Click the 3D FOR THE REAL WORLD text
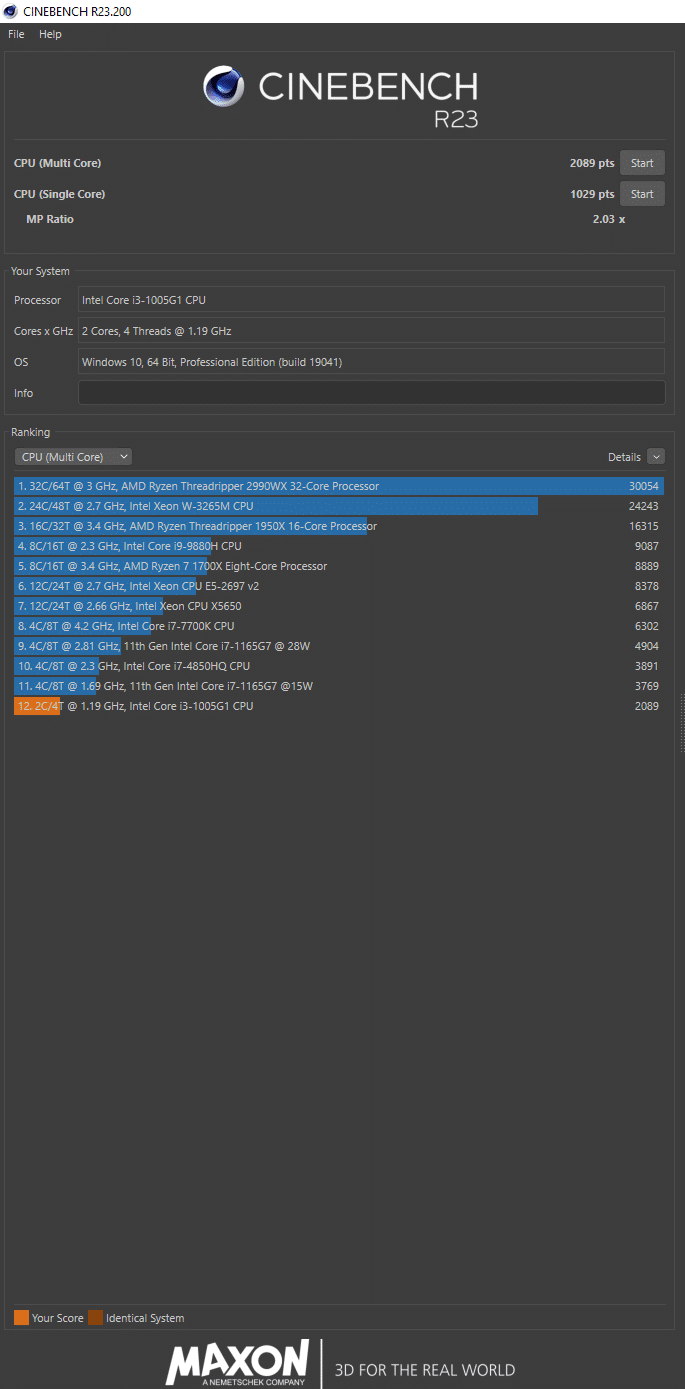The height and width of the screenshot is (1389, 685). pyautogui.click(x=425, y=1370)
